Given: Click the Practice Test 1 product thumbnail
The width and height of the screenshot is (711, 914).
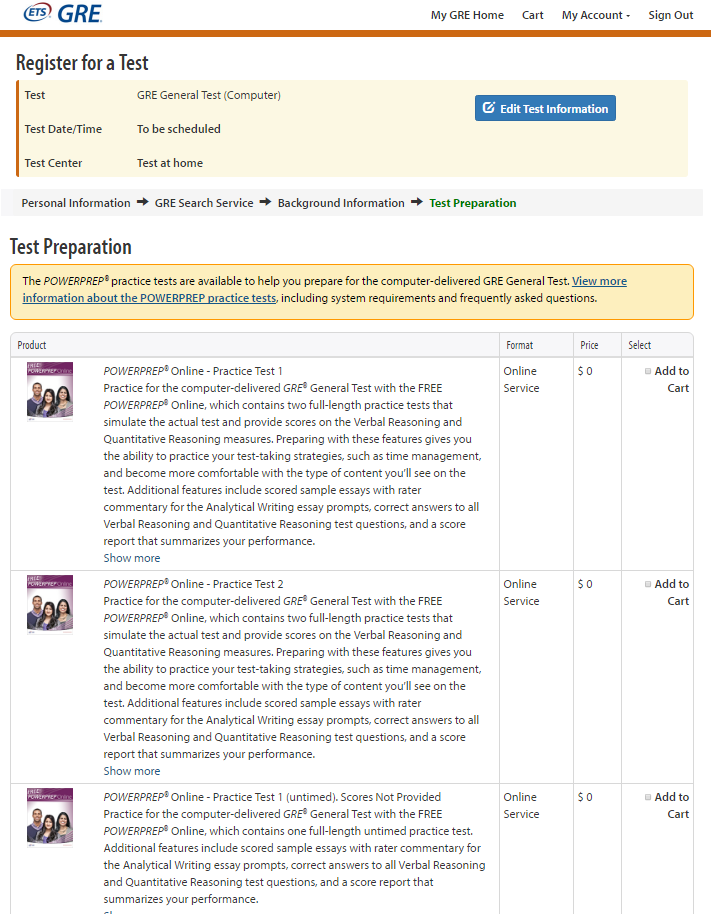Looking at the screenshot, I should (50, 391).
